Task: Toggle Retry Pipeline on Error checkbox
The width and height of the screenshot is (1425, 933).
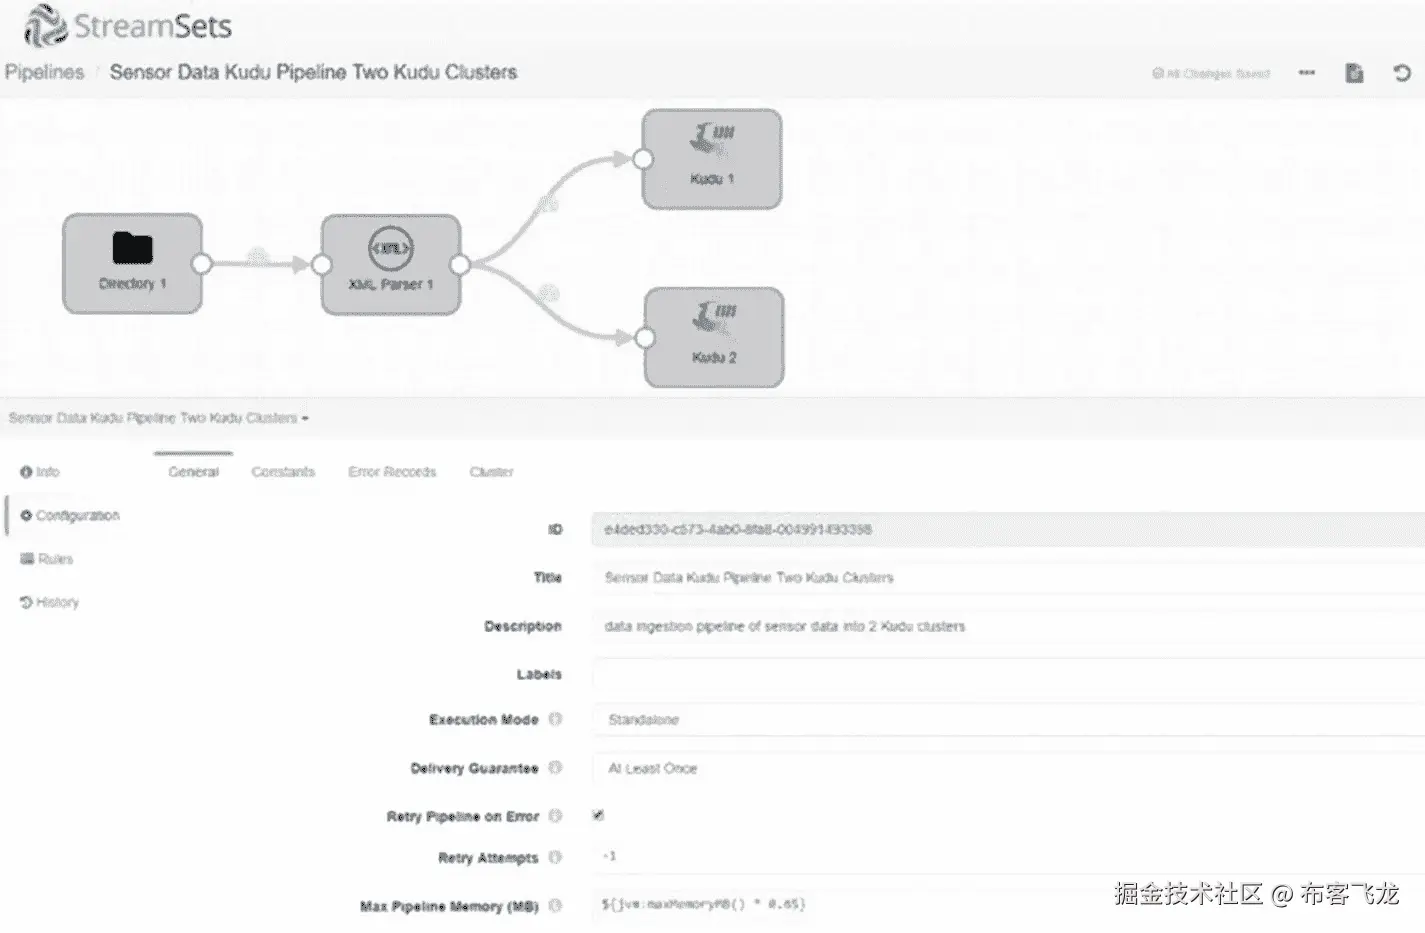Action: pos(598,815)
